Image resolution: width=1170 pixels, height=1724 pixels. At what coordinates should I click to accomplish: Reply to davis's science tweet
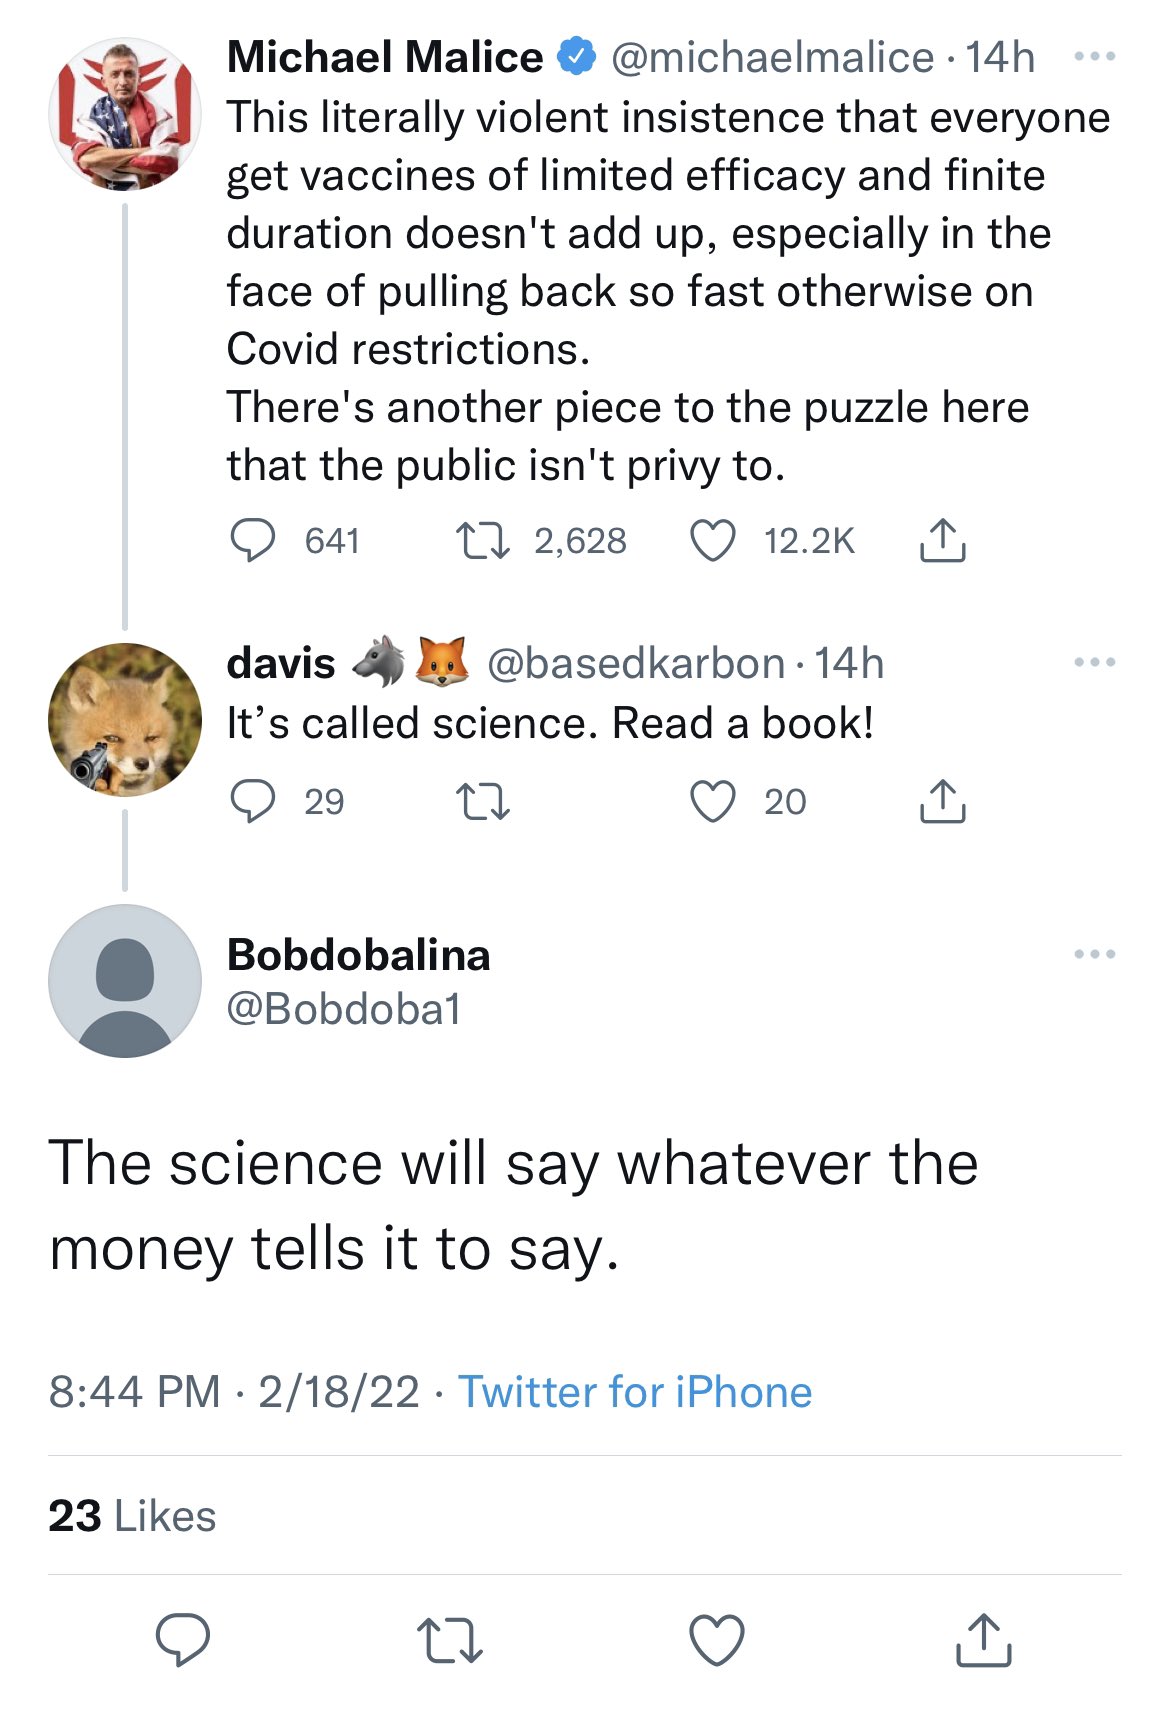pyautogui.click(x=253, y=801)
